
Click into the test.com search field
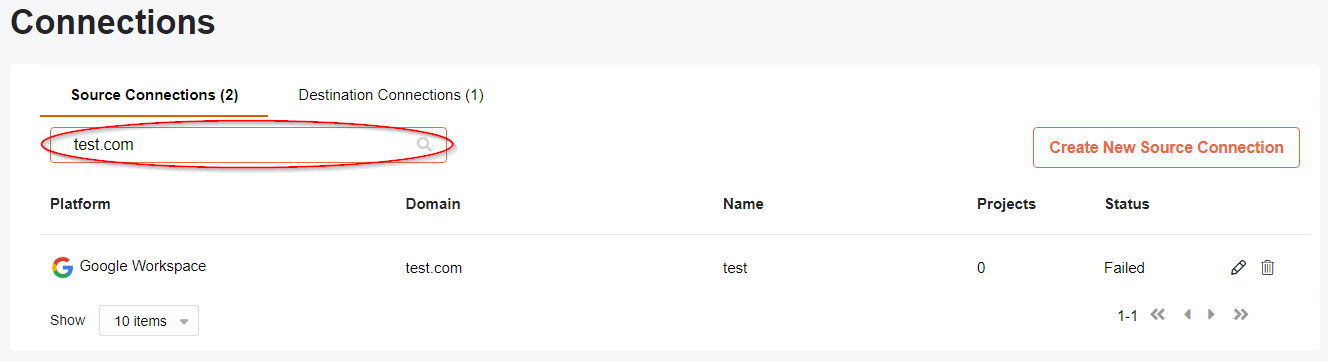(x=248, y=145)
